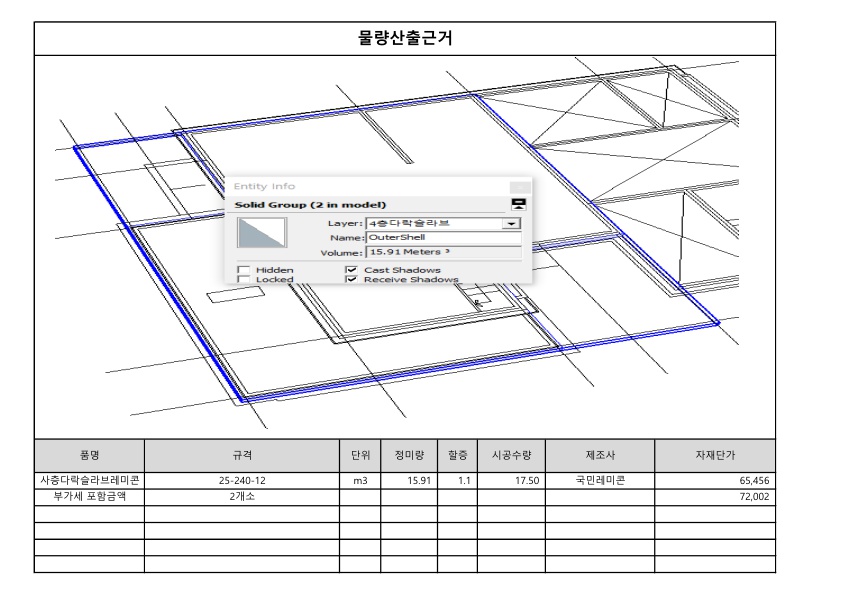Select the 품명 column header

tap(90, 455)
